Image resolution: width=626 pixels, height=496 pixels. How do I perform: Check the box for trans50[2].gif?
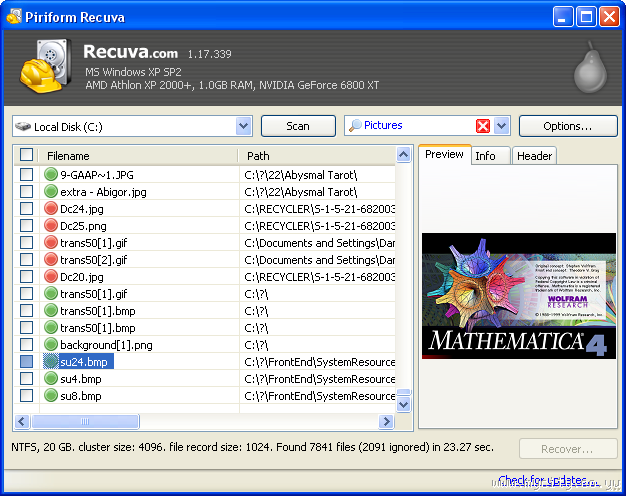click(26, 260)
